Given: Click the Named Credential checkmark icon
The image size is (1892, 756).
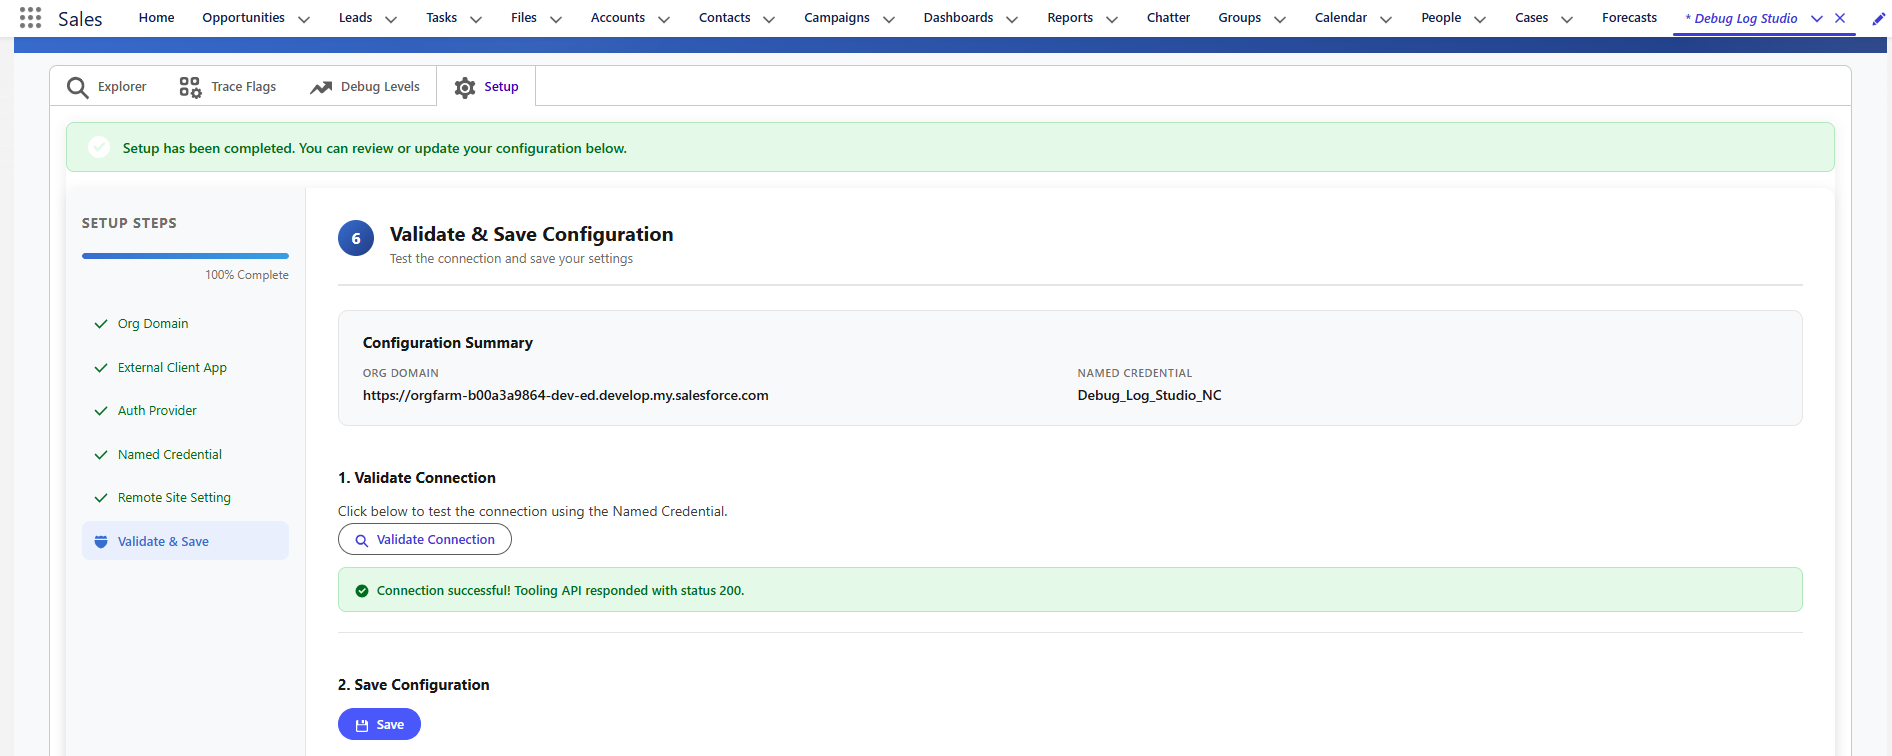Looking at the screenshot, I should [x=101, y=455].
